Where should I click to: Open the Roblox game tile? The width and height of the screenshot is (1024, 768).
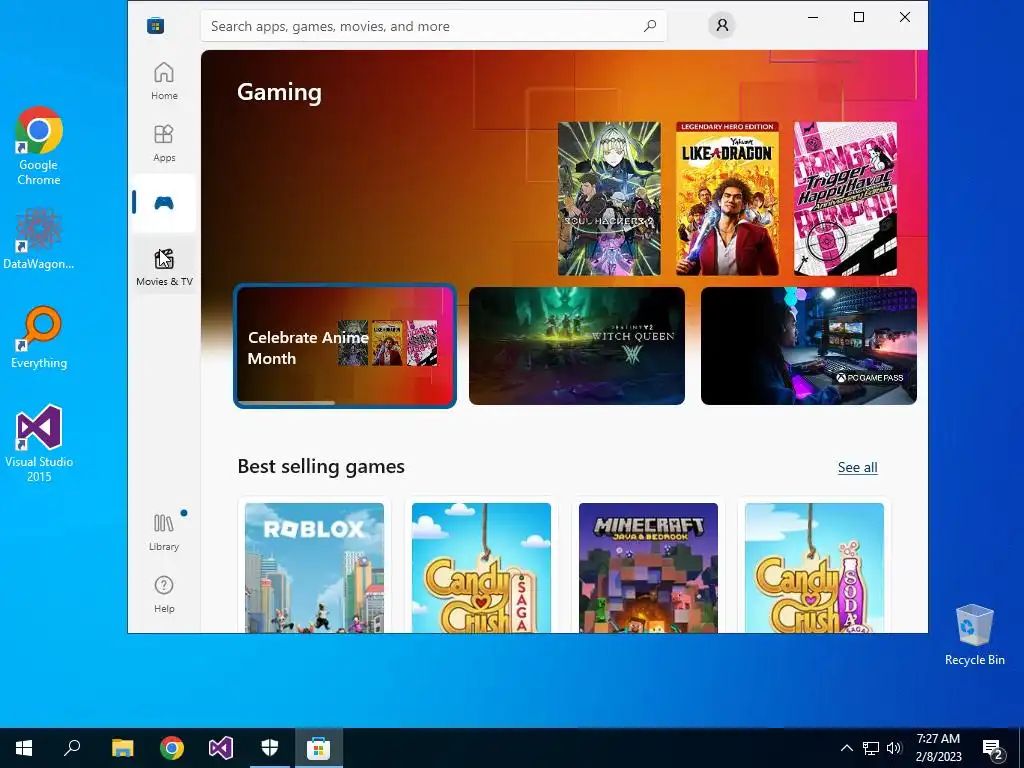(x=314, y=567)
